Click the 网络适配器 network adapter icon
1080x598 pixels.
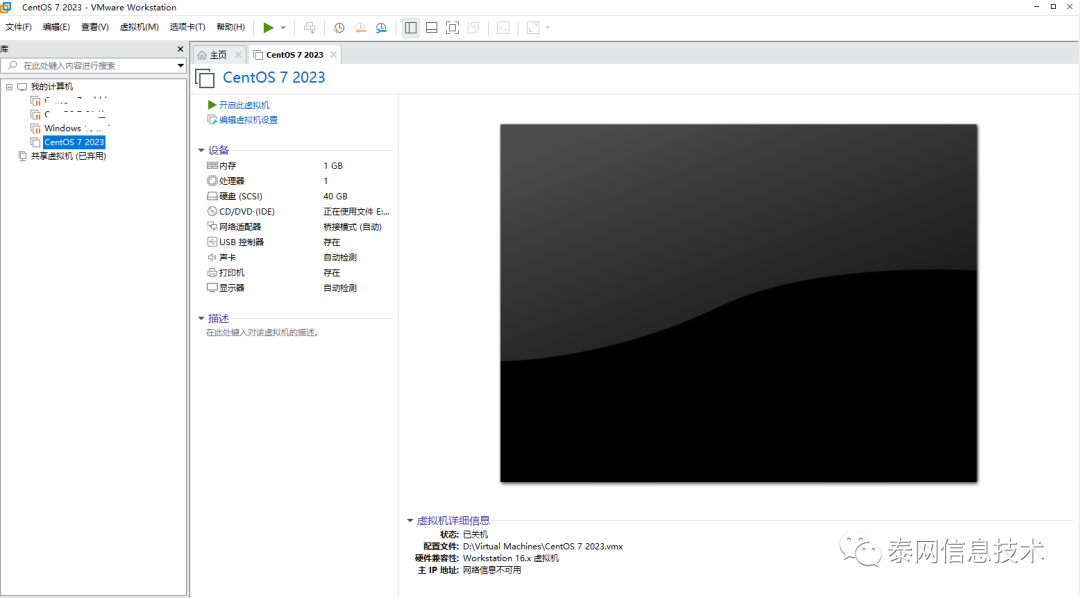pyautogui.click(x=212, y=227)
